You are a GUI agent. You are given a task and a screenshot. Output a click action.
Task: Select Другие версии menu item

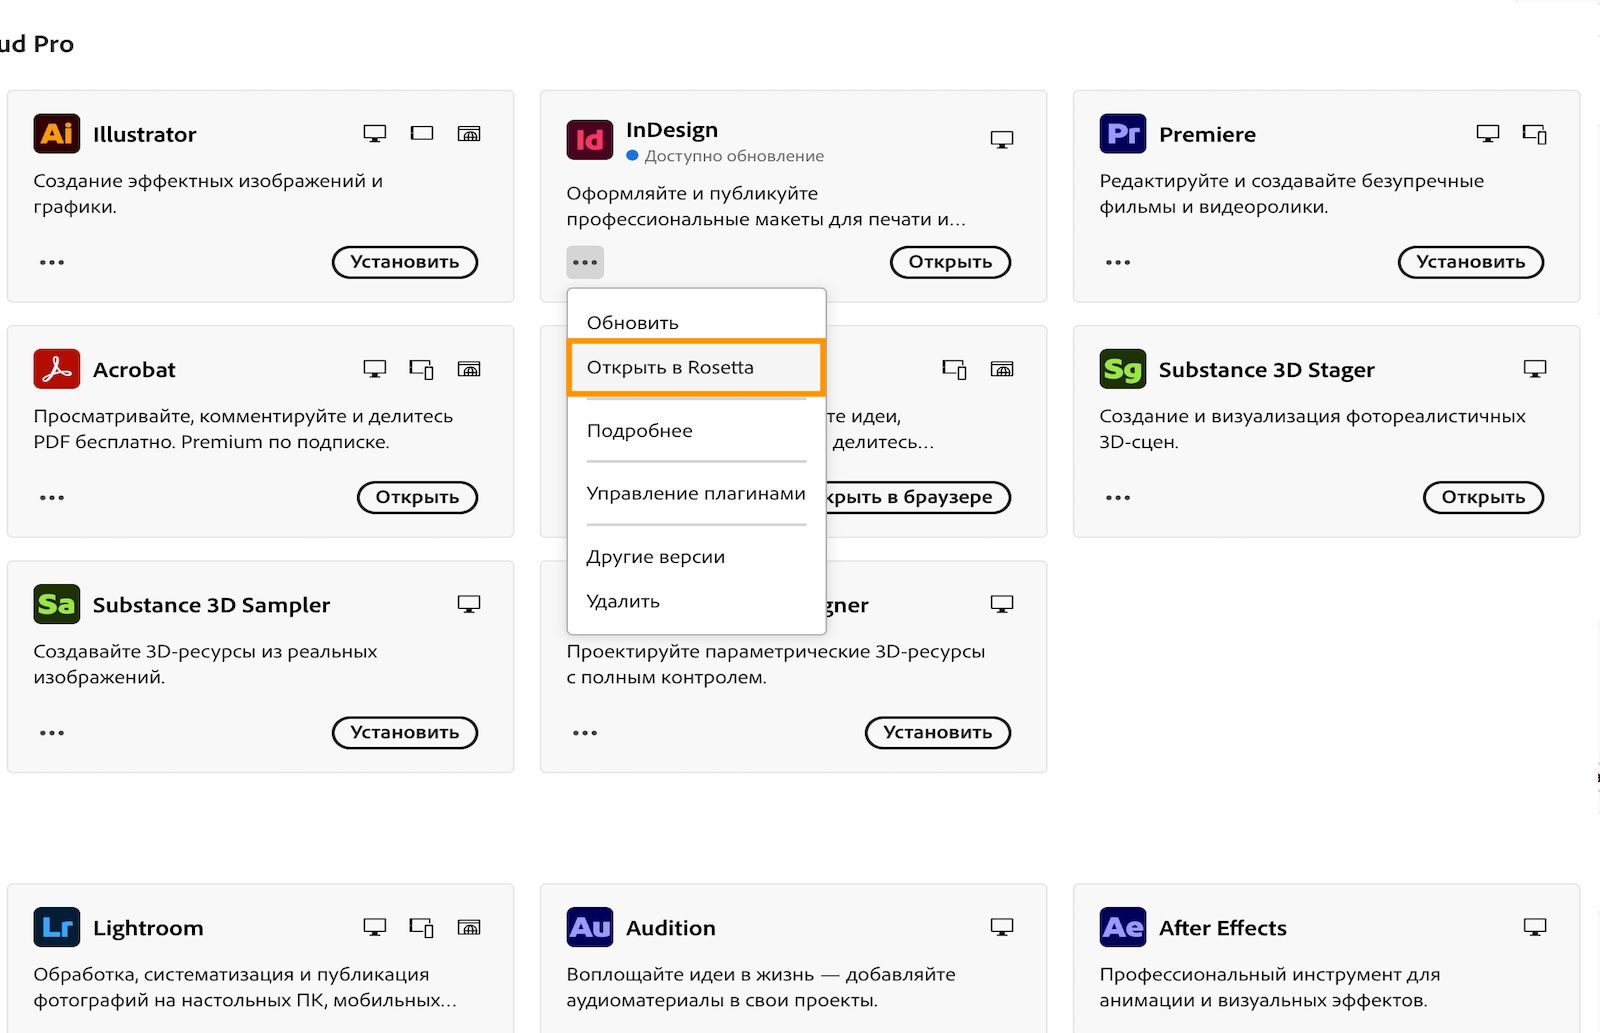pyautogui.click(x=696, y=556)
